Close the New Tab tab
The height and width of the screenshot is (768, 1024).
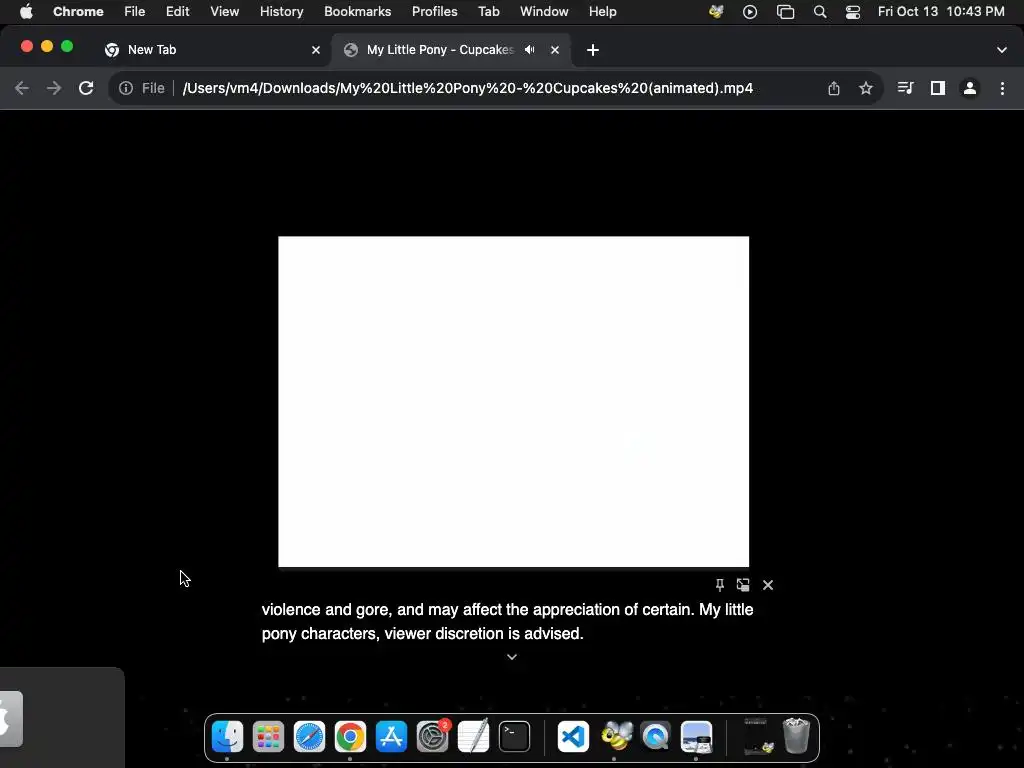pyautogui.click(x=316, y=50)
